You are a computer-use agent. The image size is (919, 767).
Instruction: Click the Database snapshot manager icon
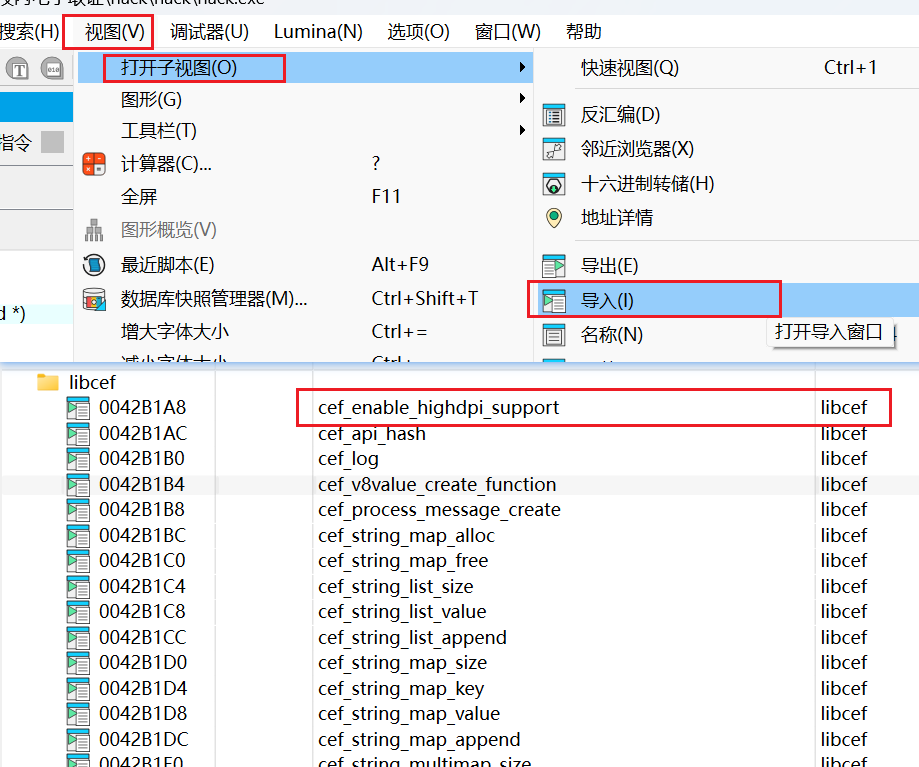click(94, 299)
